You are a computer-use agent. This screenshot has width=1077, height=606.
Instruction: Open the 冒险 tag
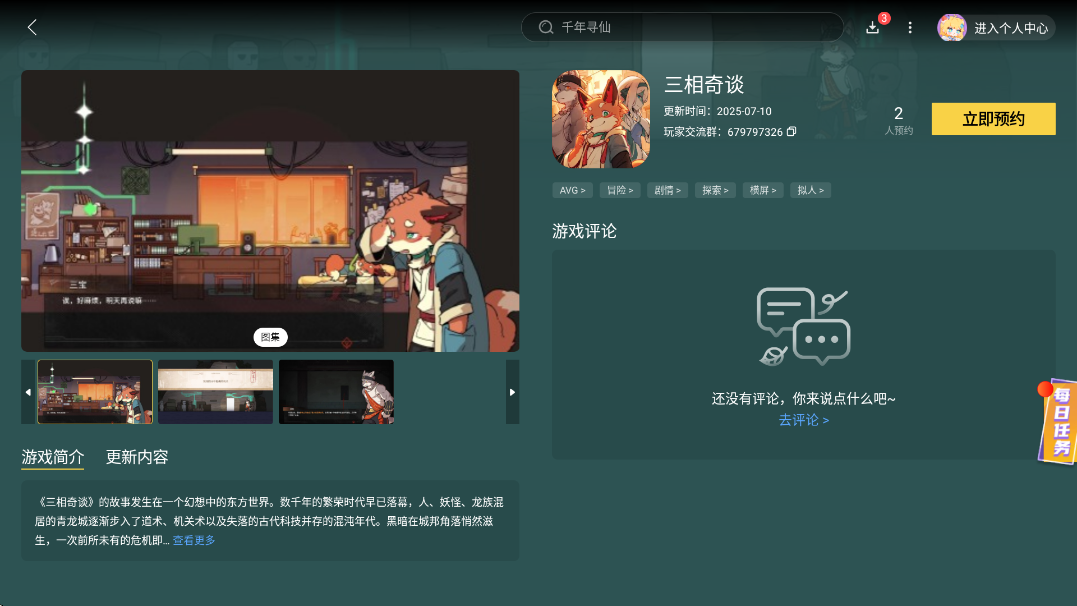[620, 190]
